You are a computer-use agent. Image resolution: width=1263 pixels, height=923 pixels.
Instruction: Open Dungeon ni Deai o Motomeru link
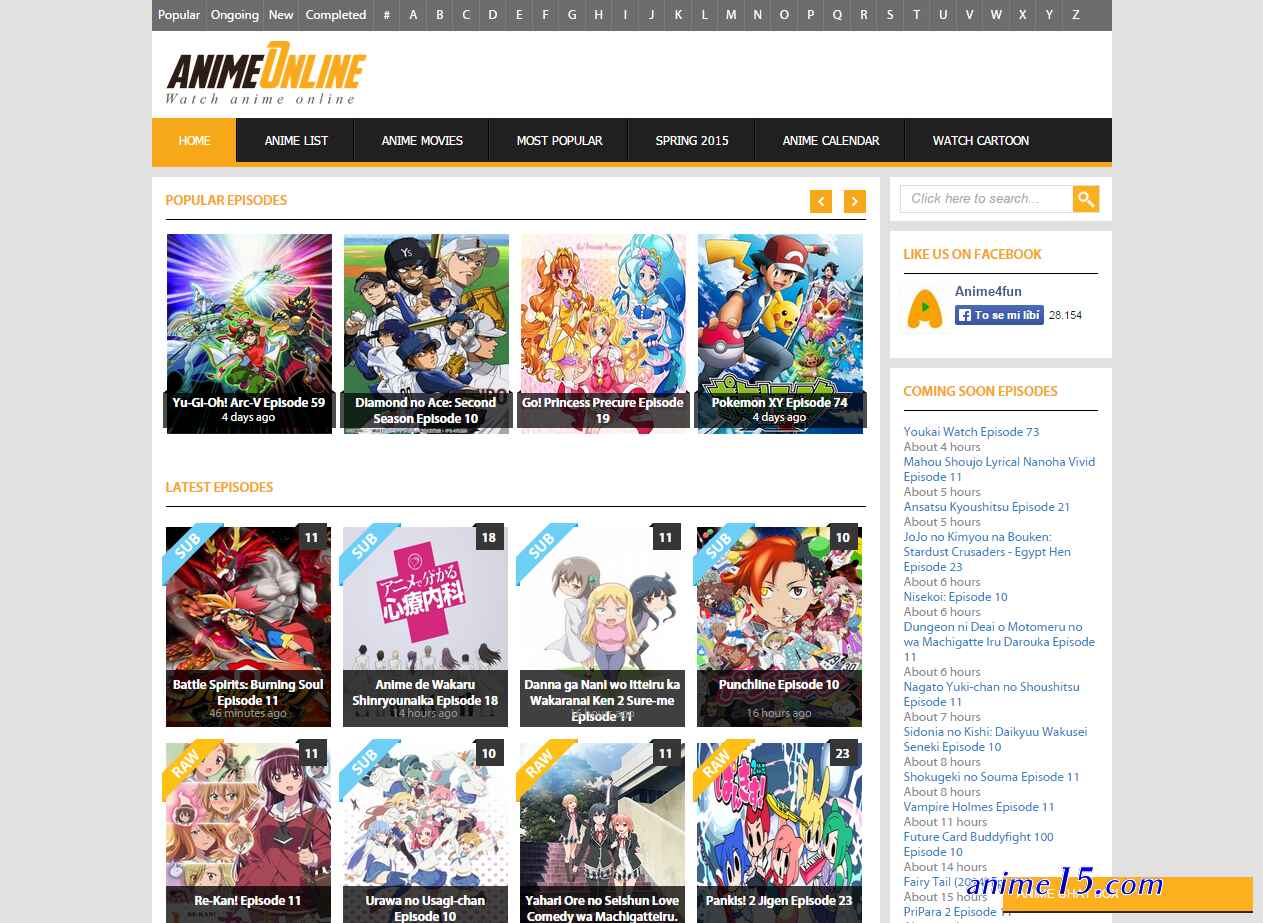tap(999, 642)
